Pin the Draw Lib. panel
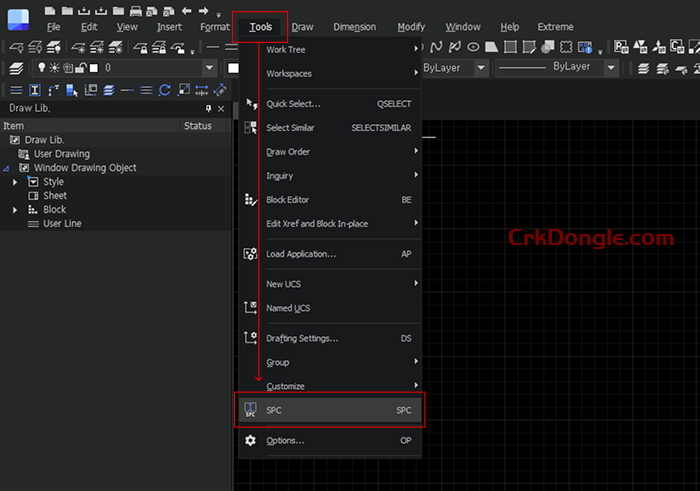700x491 pixels. coord(208,108)
